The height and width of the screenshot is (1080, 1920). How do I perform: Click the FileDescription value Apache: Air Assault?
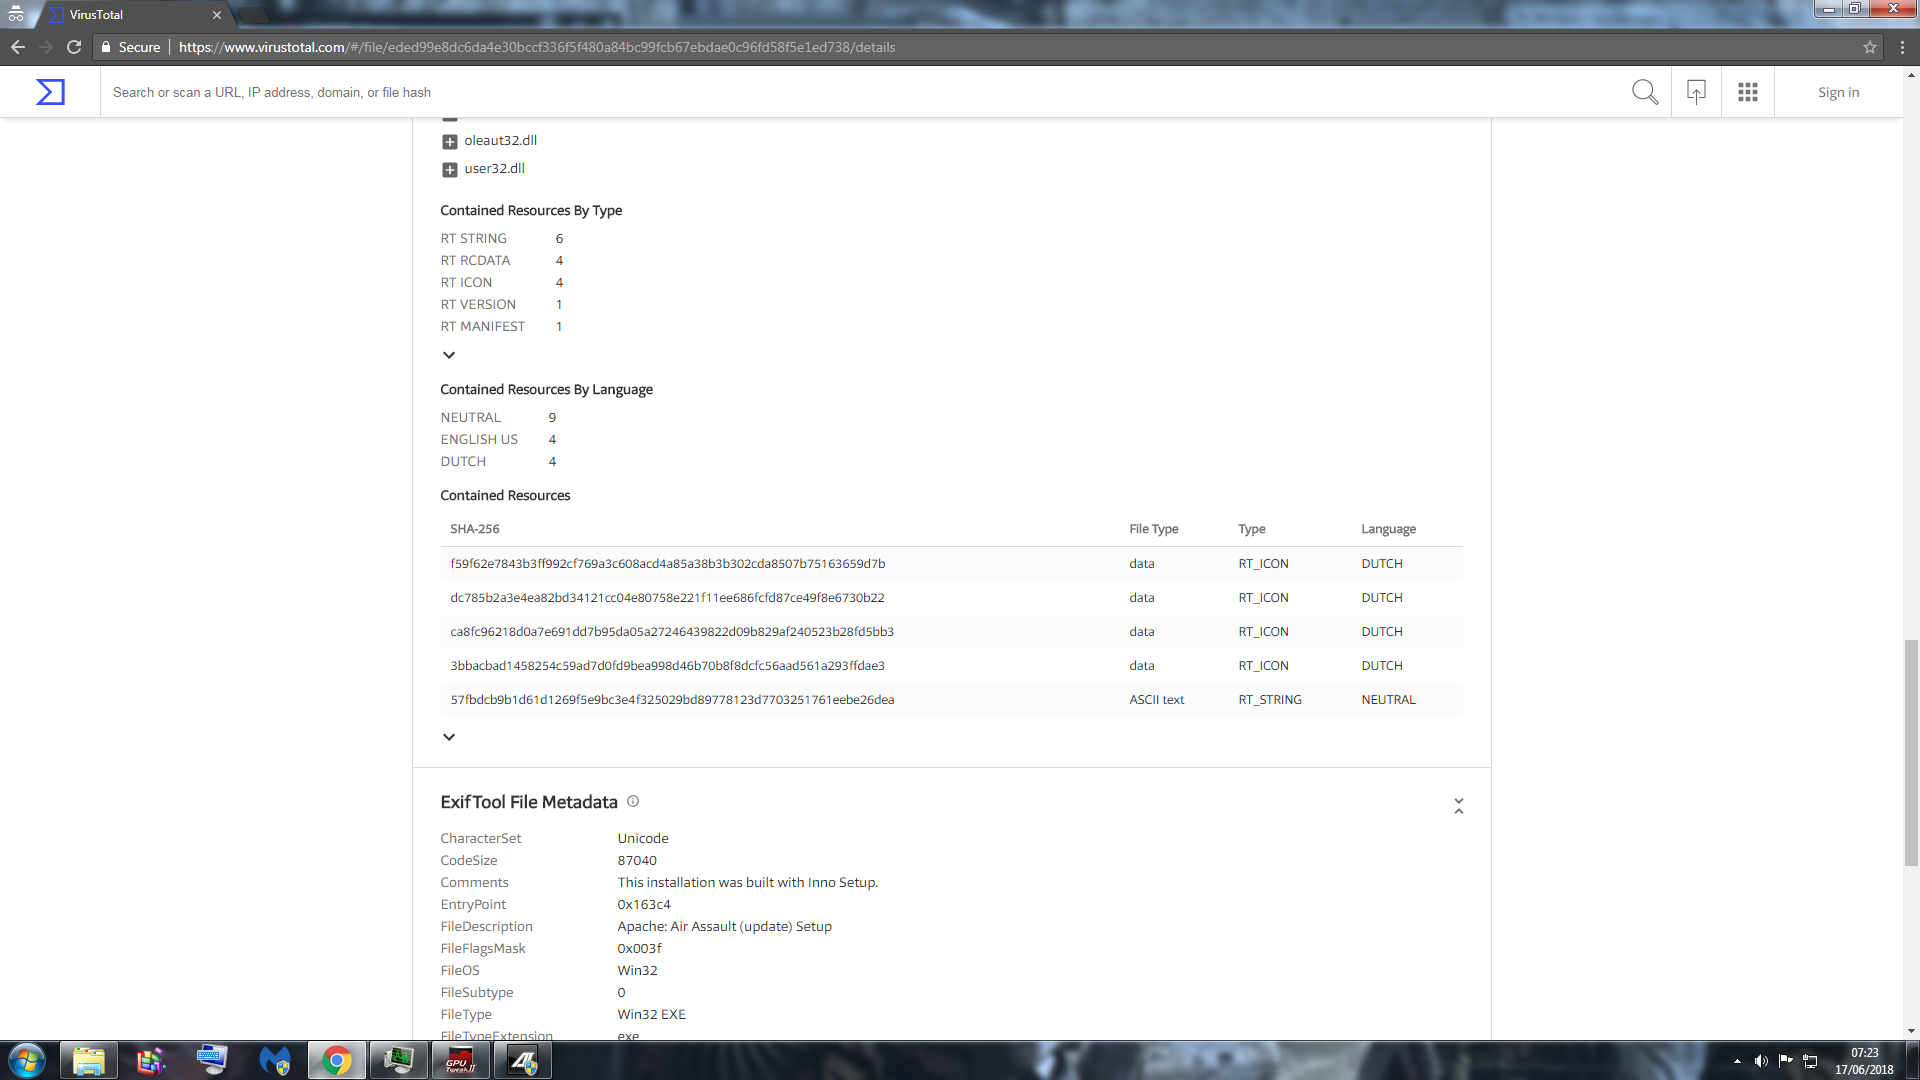click(724, 927)
